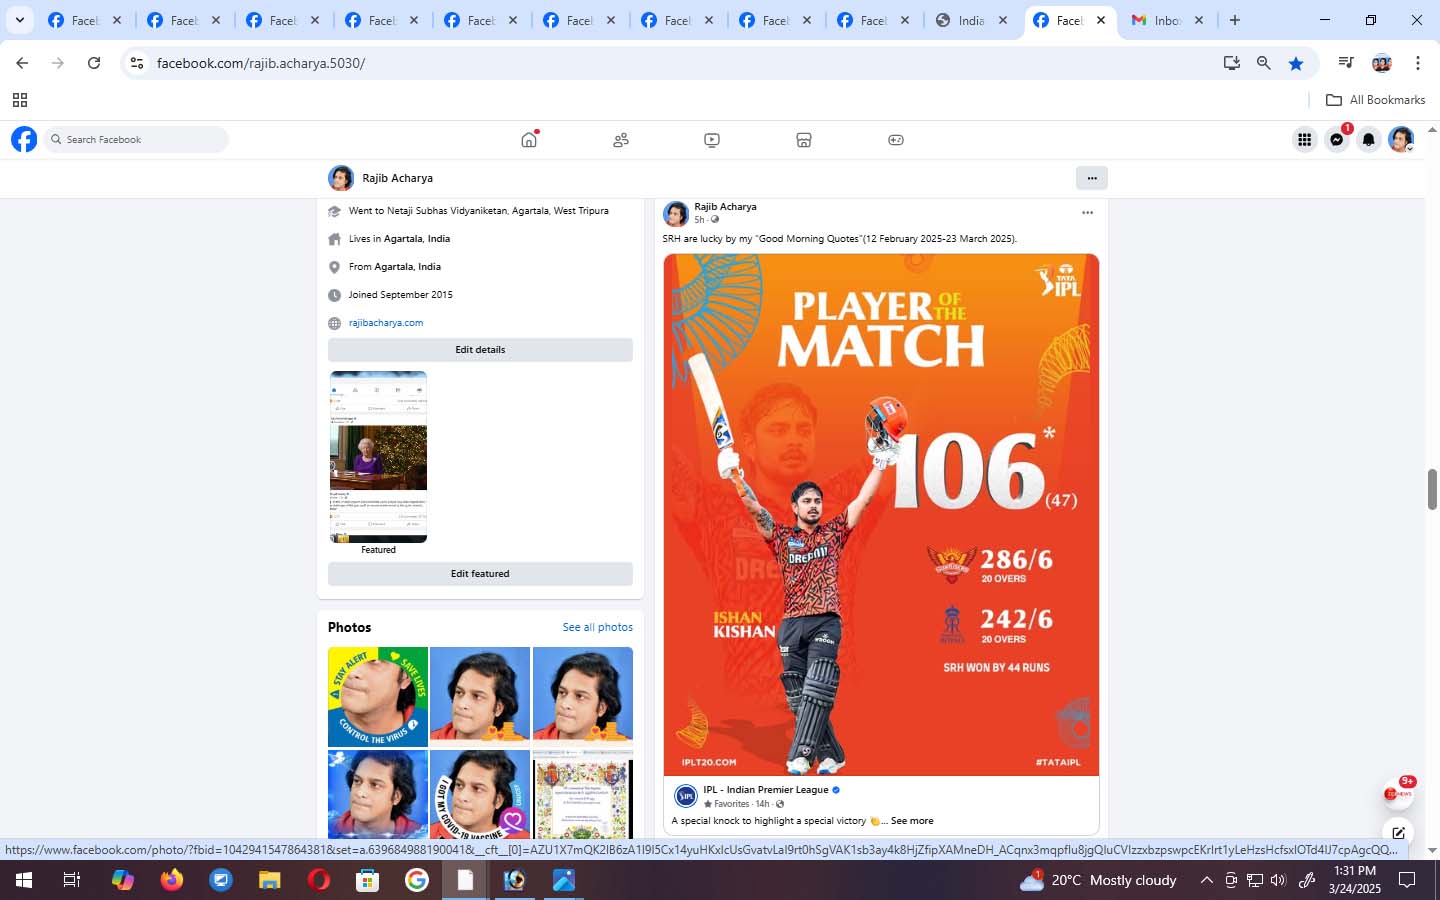Click install app icon in address bar
This screenshot has width=1440, height=900.
coord(1232,63)
